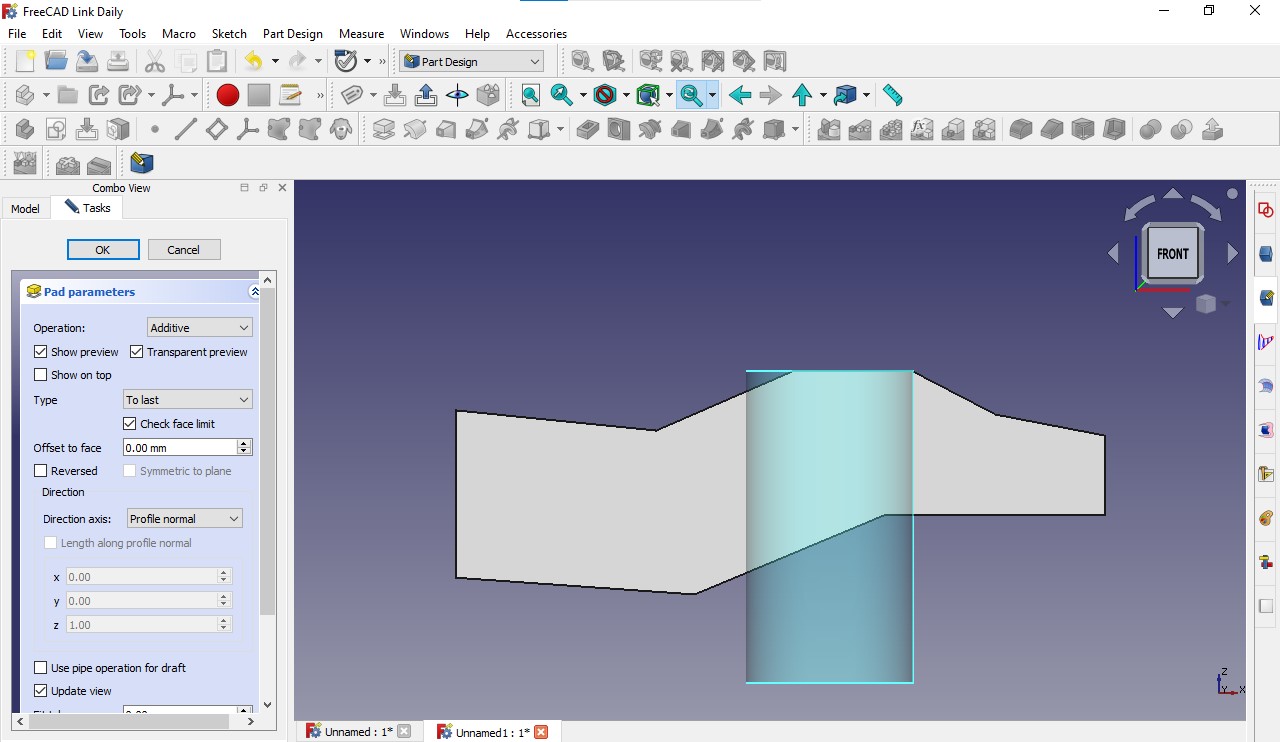This screenshot has width=1280, height=742.
Task: Open the Type dropdown set to To last
Action: coord(187,399)
